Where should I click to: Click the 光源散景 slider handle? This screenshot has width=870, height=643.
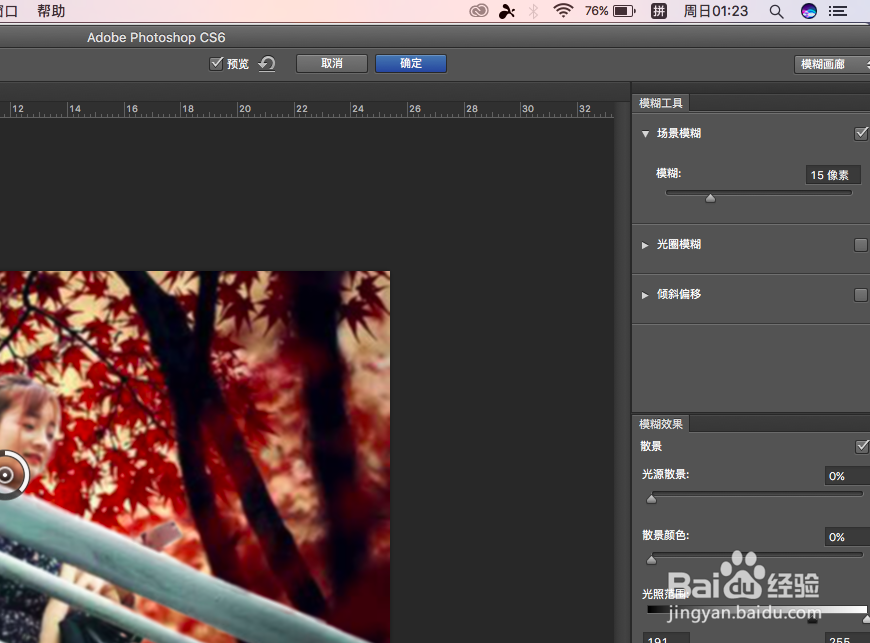(651, 499)
